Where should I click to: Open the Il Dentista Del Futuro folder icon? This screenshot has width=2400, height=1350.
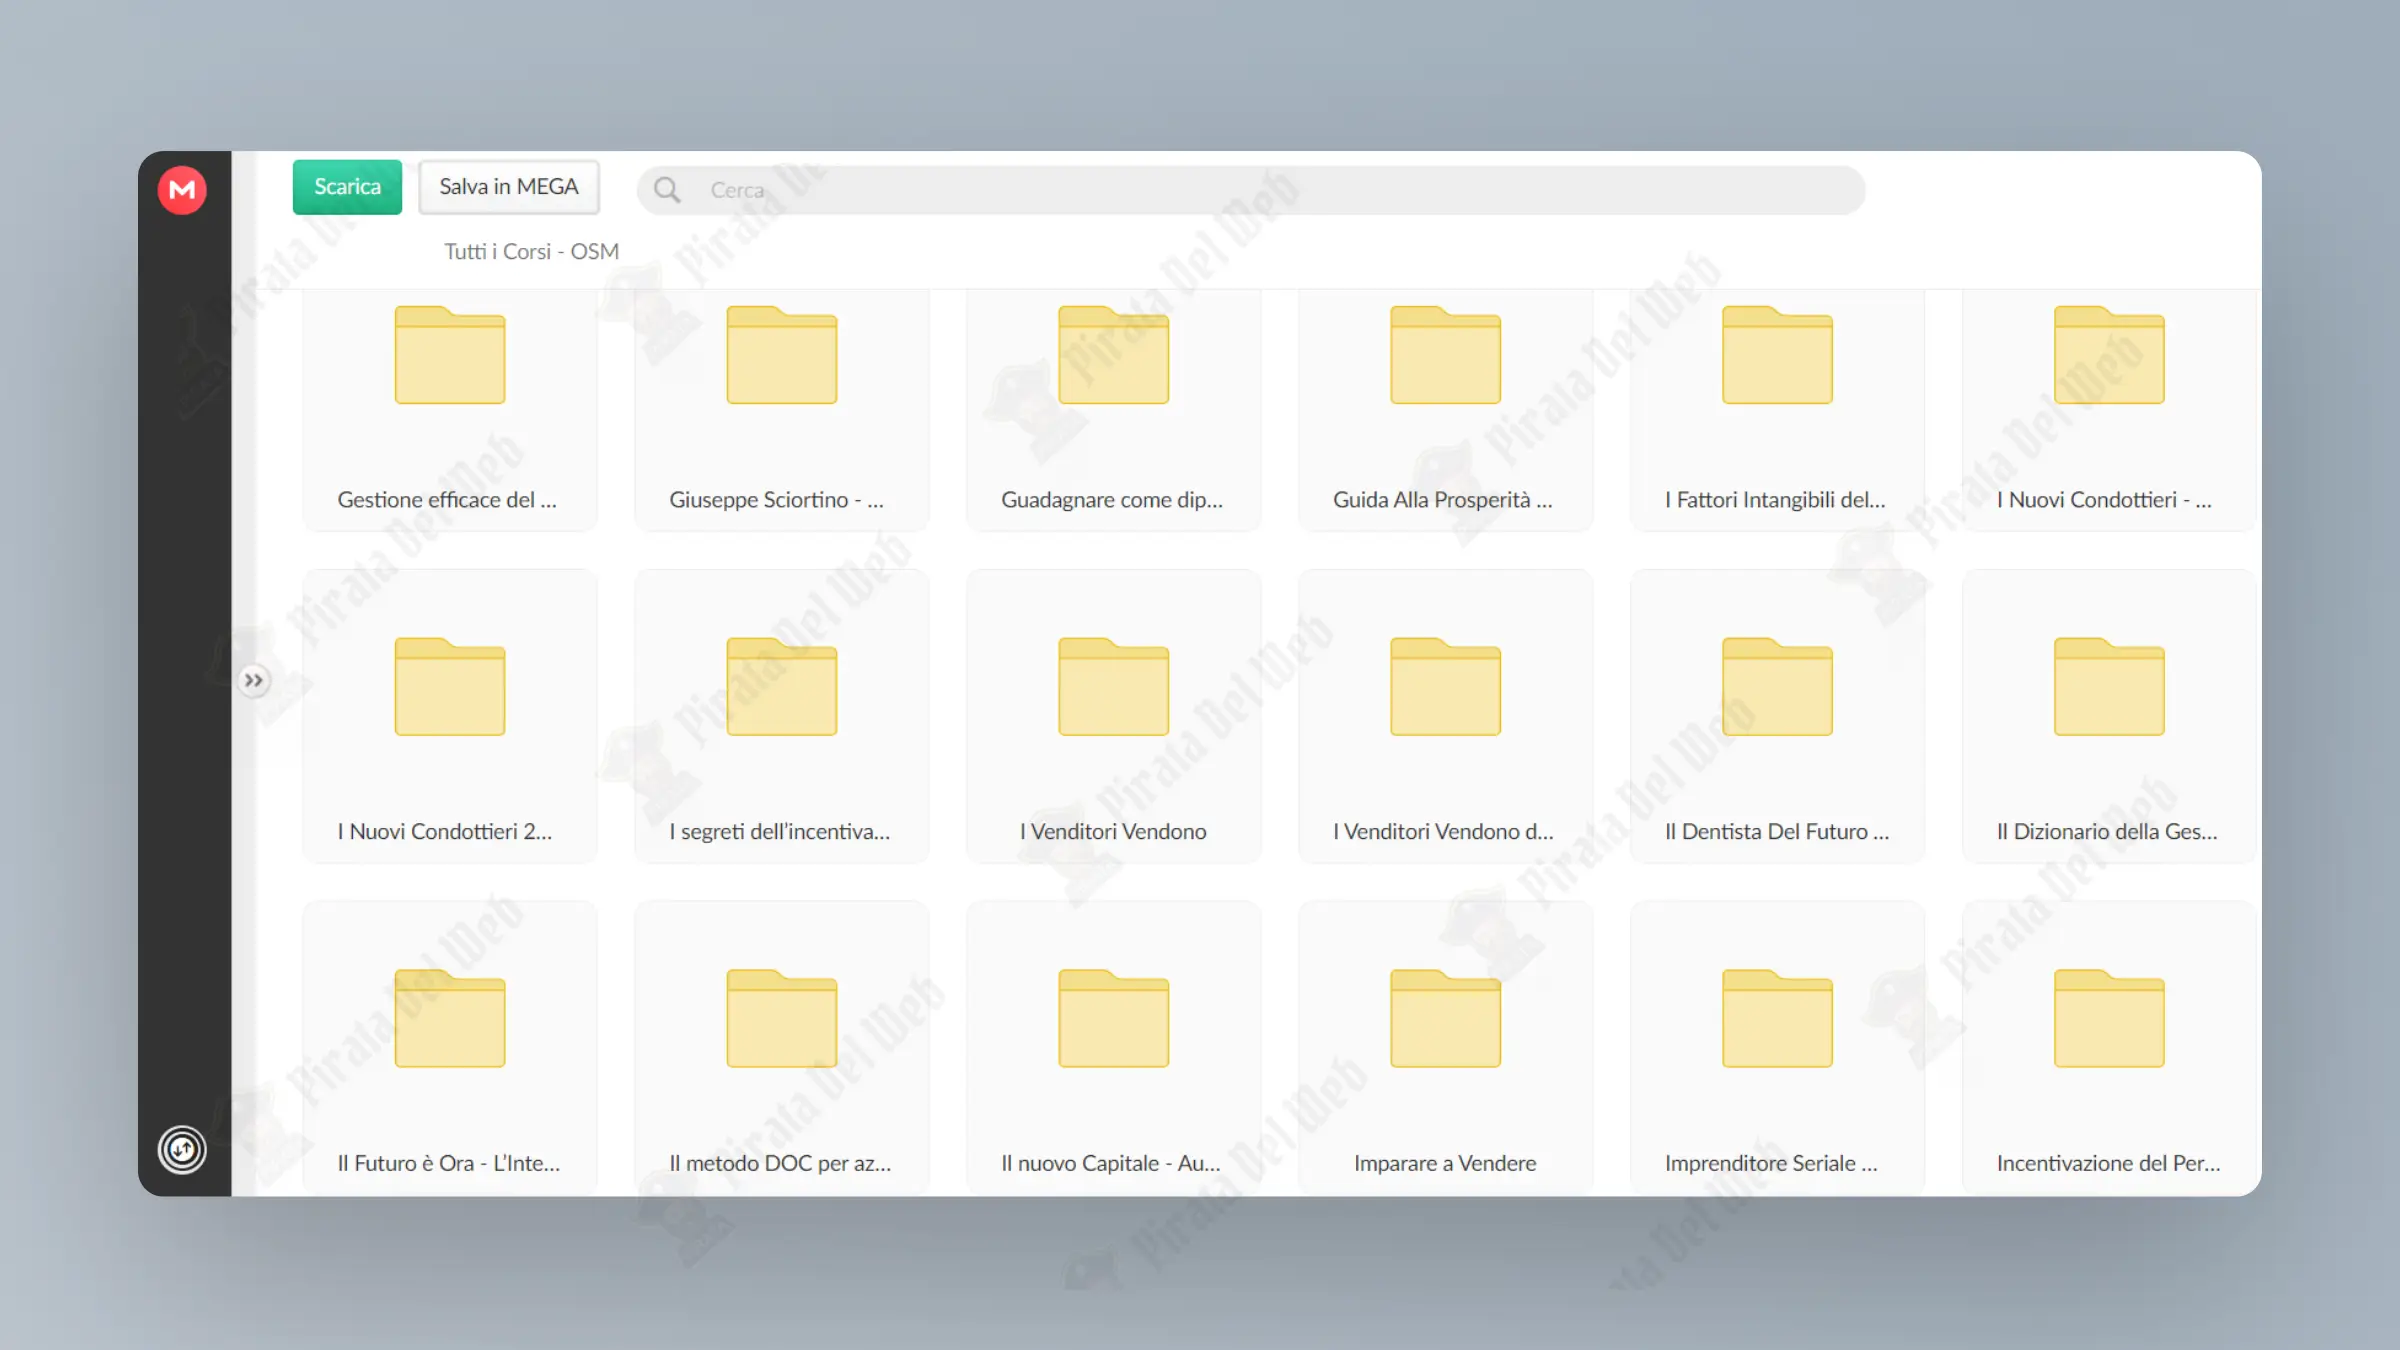coord(1778,687)
